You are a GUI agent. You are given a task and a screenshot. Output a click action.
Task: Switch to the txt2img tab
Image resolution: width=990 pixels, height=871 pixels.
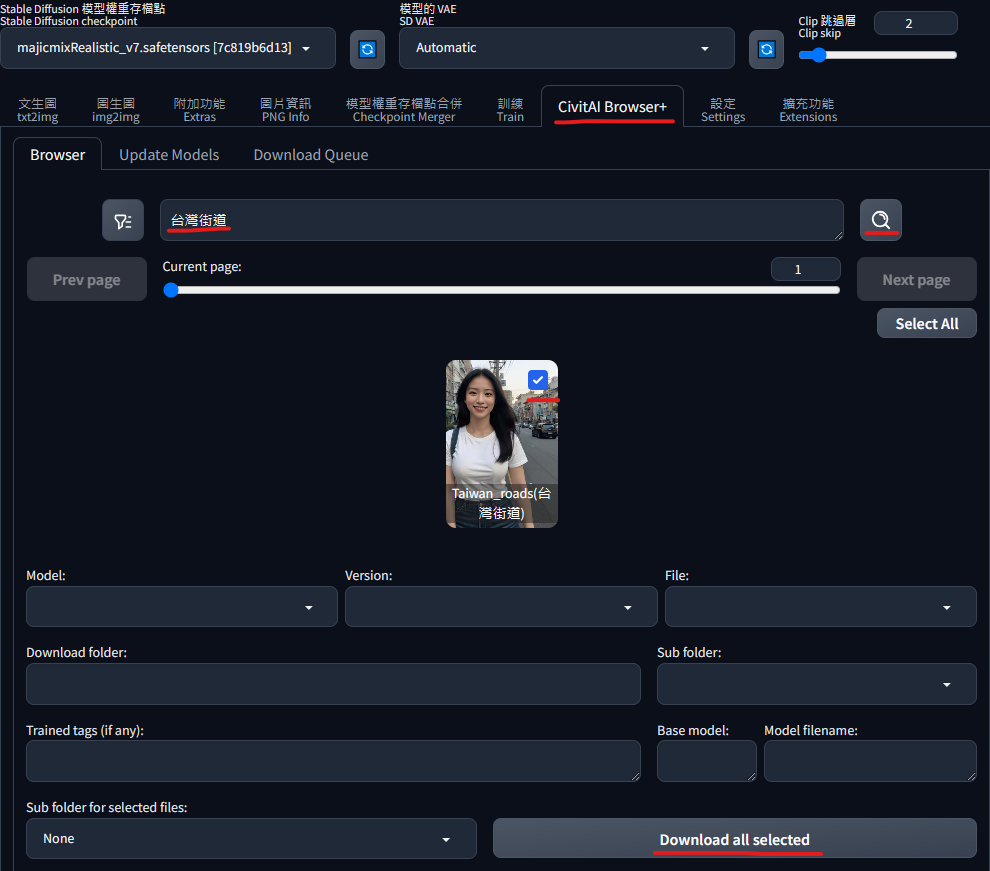(x=38, y=110)
